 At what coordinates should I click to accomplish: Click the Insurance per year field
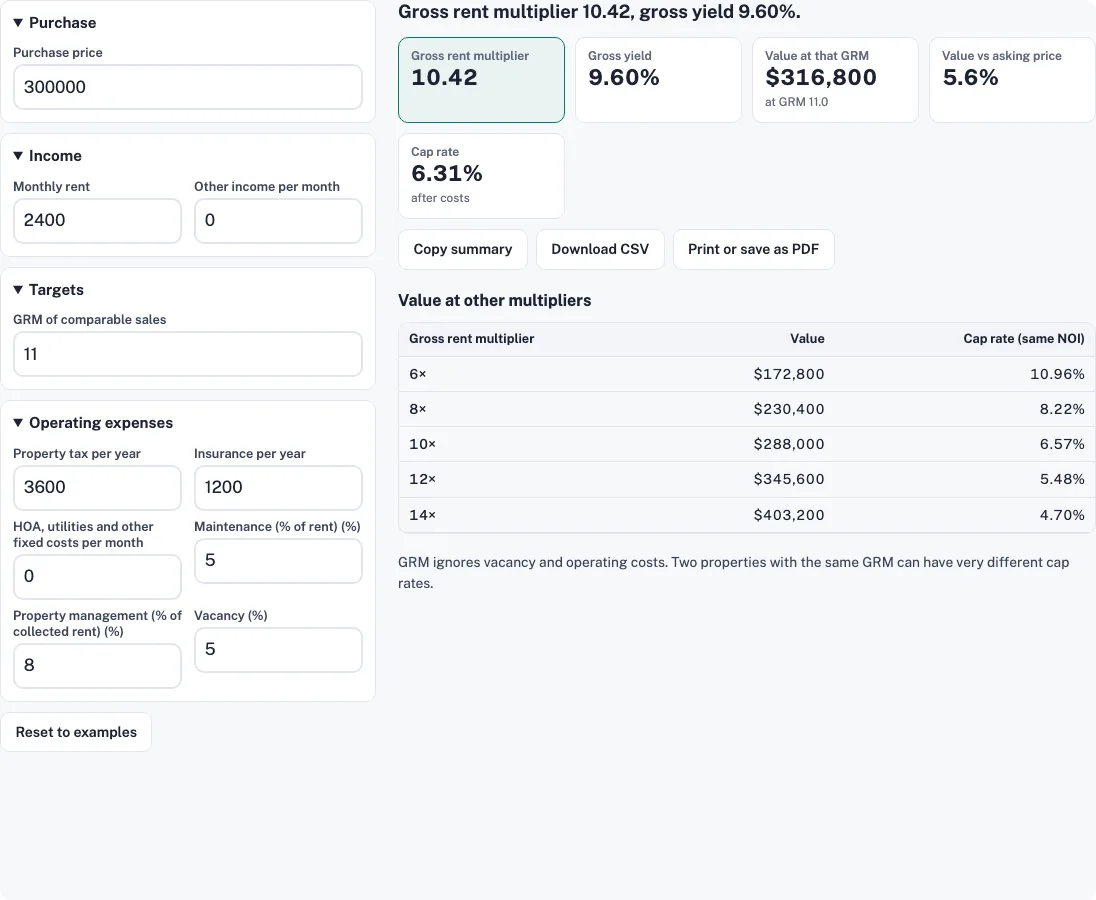(x=278, y=487)
